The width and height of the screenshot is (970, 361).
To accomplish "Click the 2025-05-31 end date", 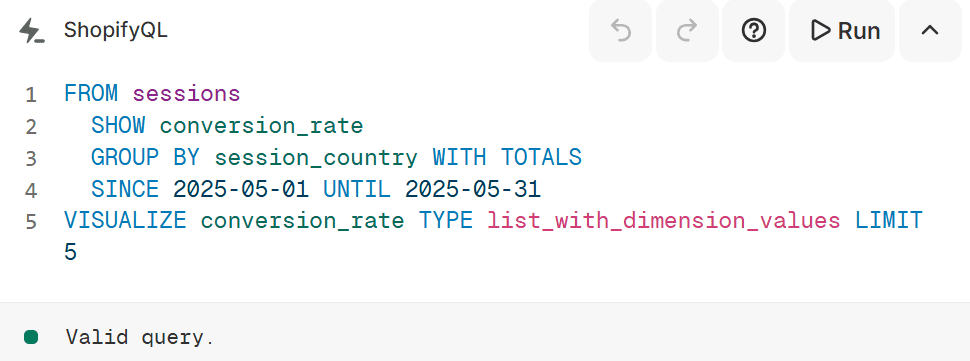I will click(473, 189).
